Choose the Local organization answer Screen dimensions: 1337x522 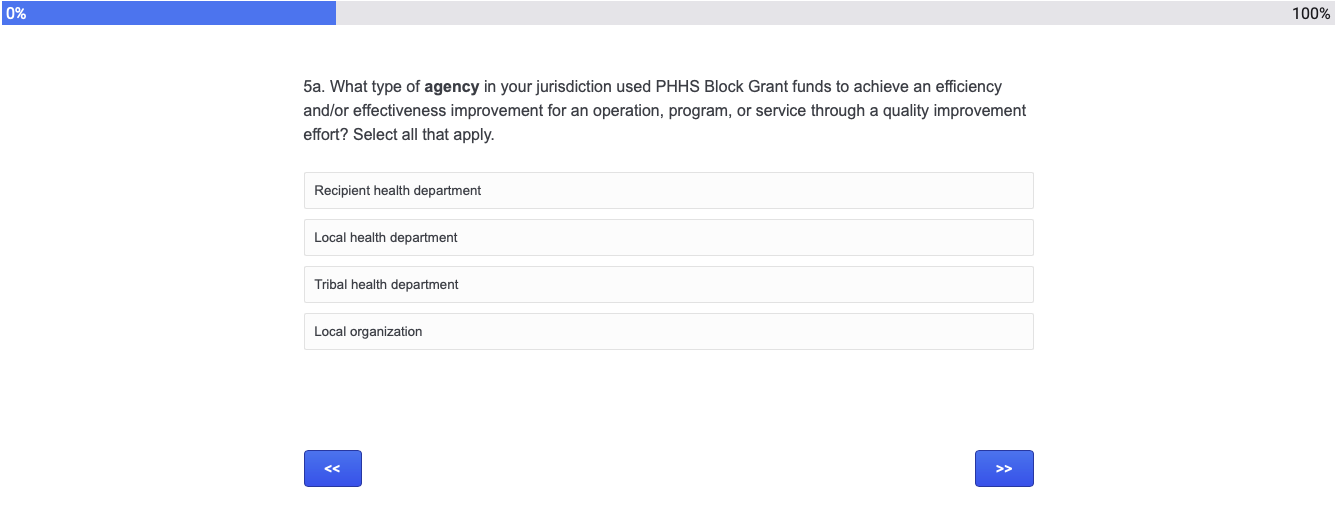point(668,331)
